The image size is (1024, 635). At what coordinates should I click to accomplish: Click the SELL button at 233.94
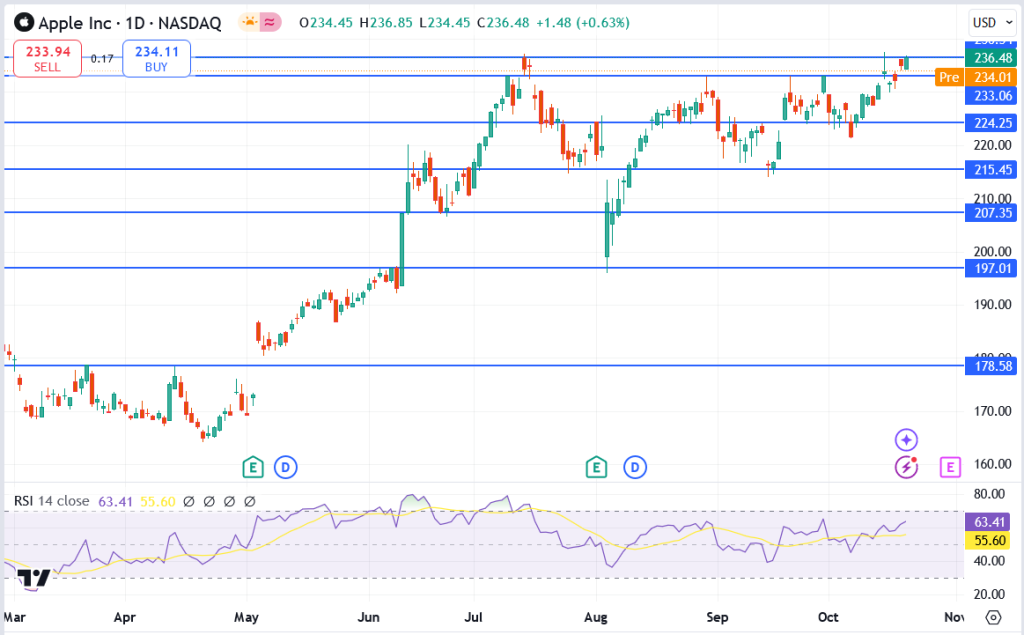(48, 58)
